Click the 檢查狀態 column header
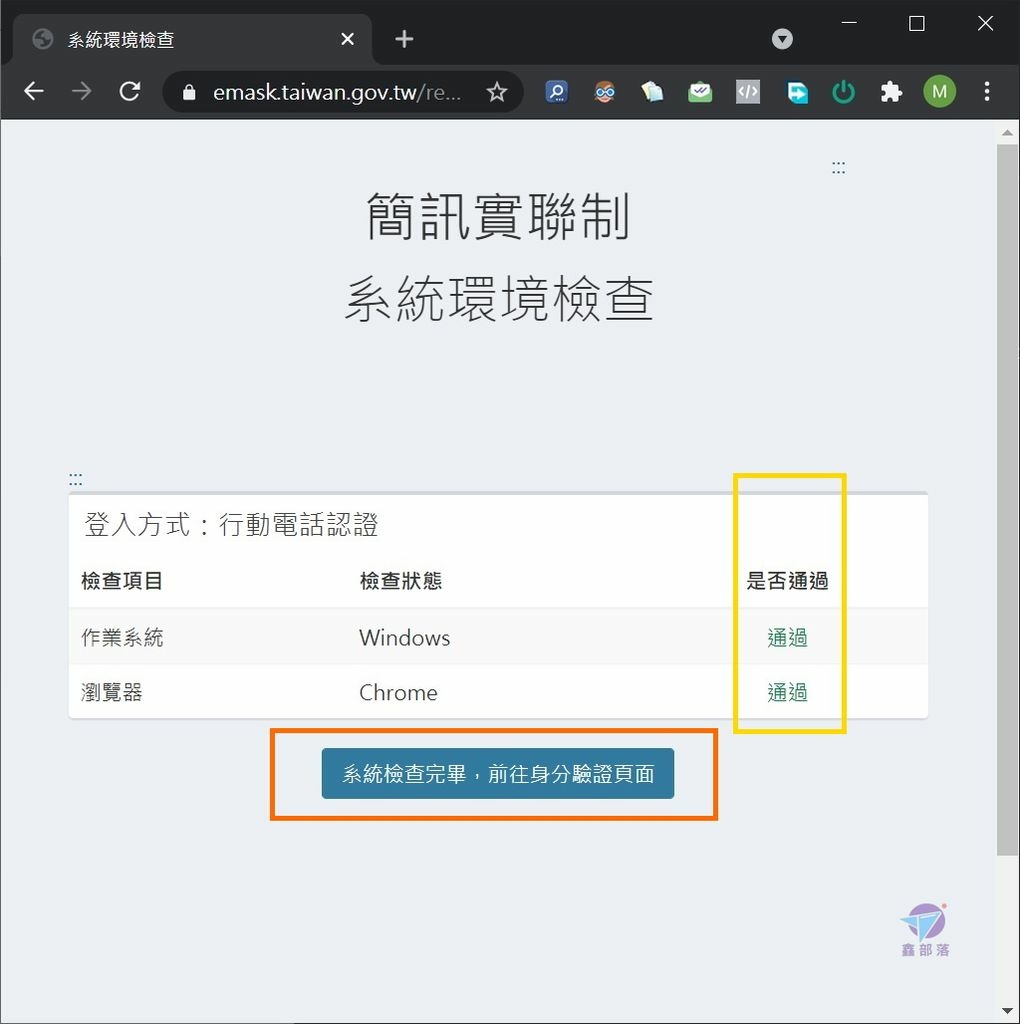 [401, 581]
